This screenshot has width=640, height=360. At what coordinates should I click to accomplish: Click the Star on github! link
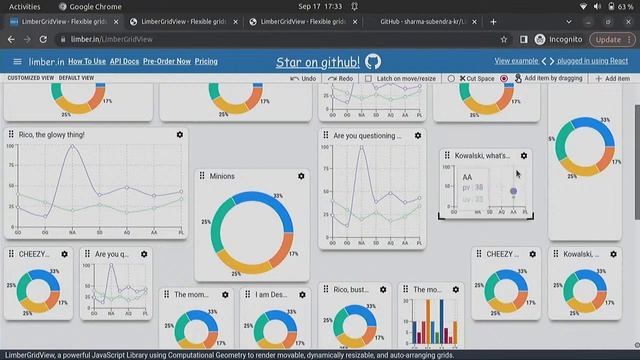point(318,62)
